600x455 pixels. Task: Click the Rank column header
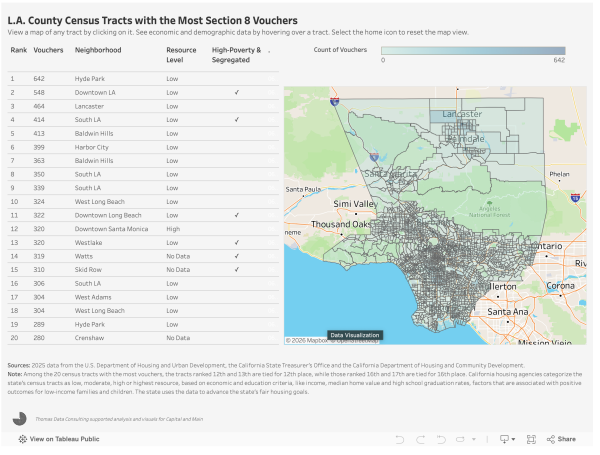coord(19,50)
